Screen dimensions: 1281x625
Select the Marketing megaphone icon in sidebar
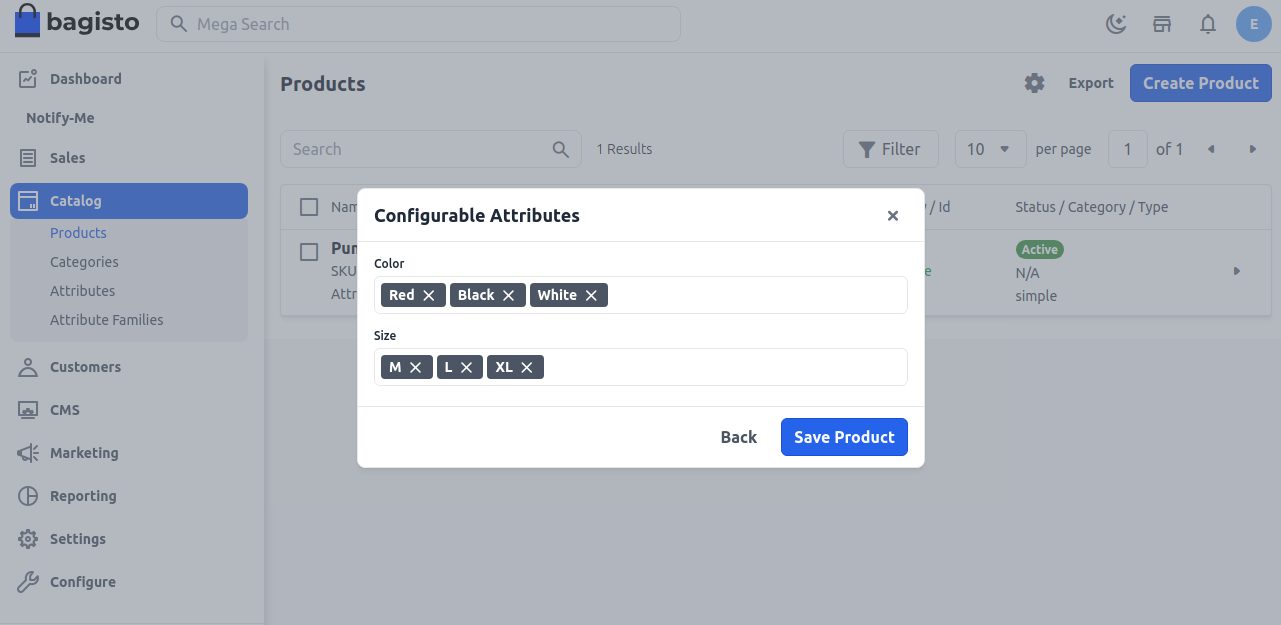(27, 453)
